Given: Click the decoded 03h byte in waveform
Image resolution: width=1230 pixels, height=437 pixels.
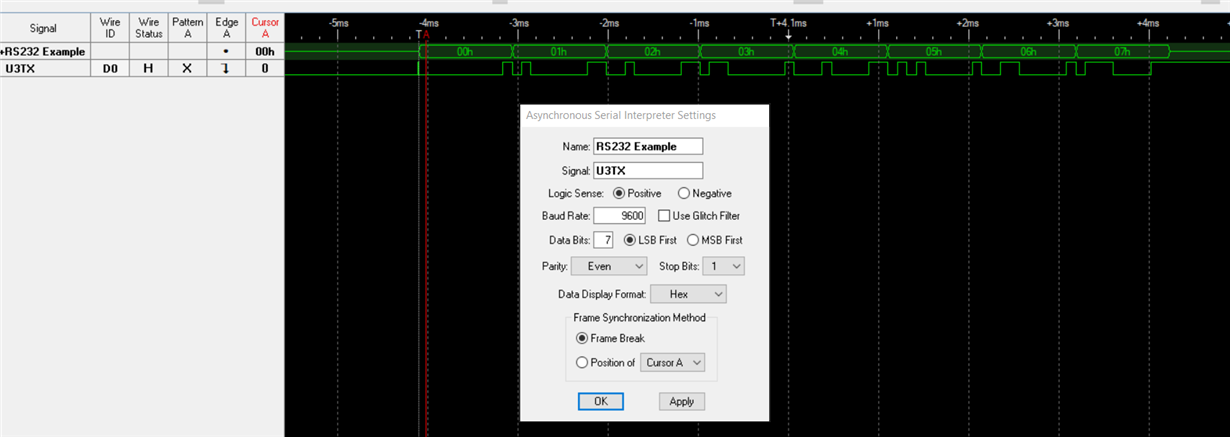Looking at the screenshot, I should tap(746, 51).
